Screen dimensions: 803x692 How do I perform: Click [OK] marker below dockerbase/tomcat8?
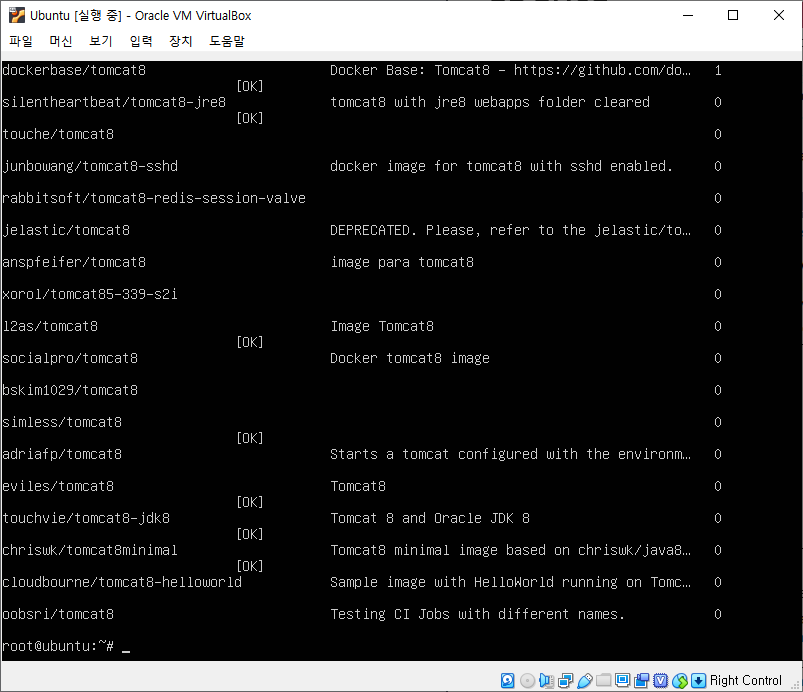(250, 86)
